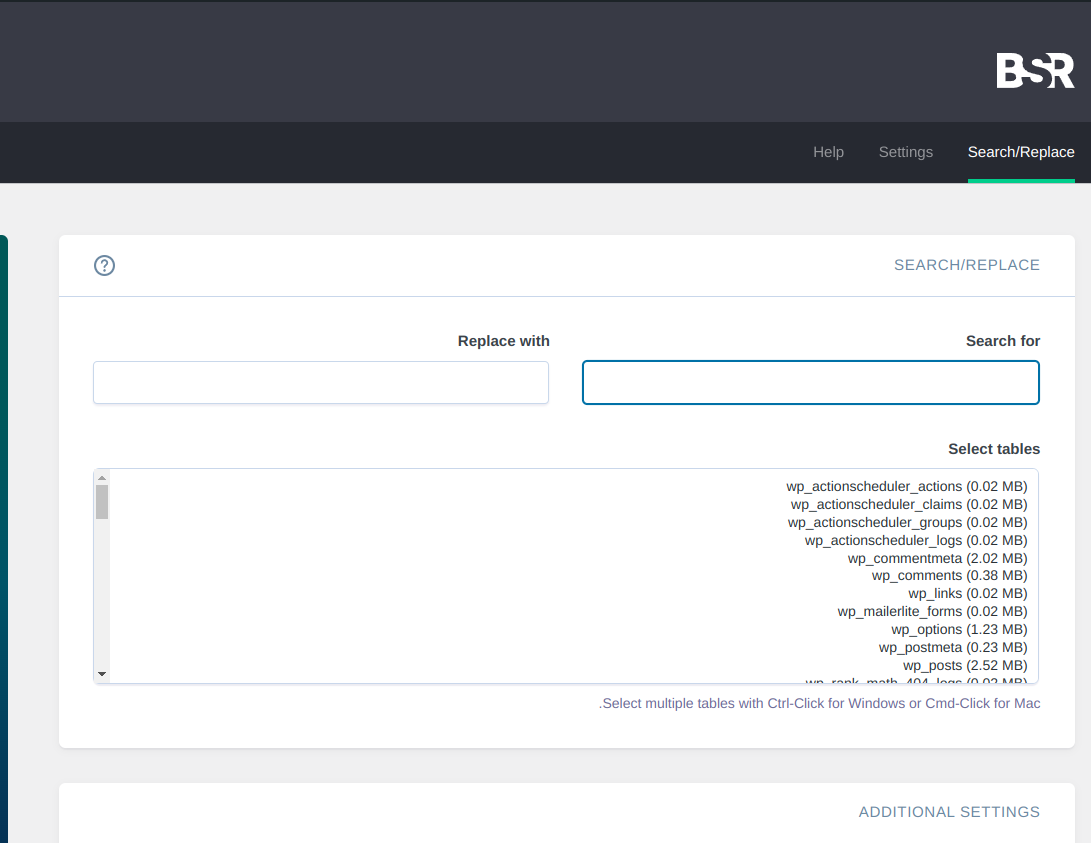
Task: Open the Settings tab
Action: tap(905, 152)
